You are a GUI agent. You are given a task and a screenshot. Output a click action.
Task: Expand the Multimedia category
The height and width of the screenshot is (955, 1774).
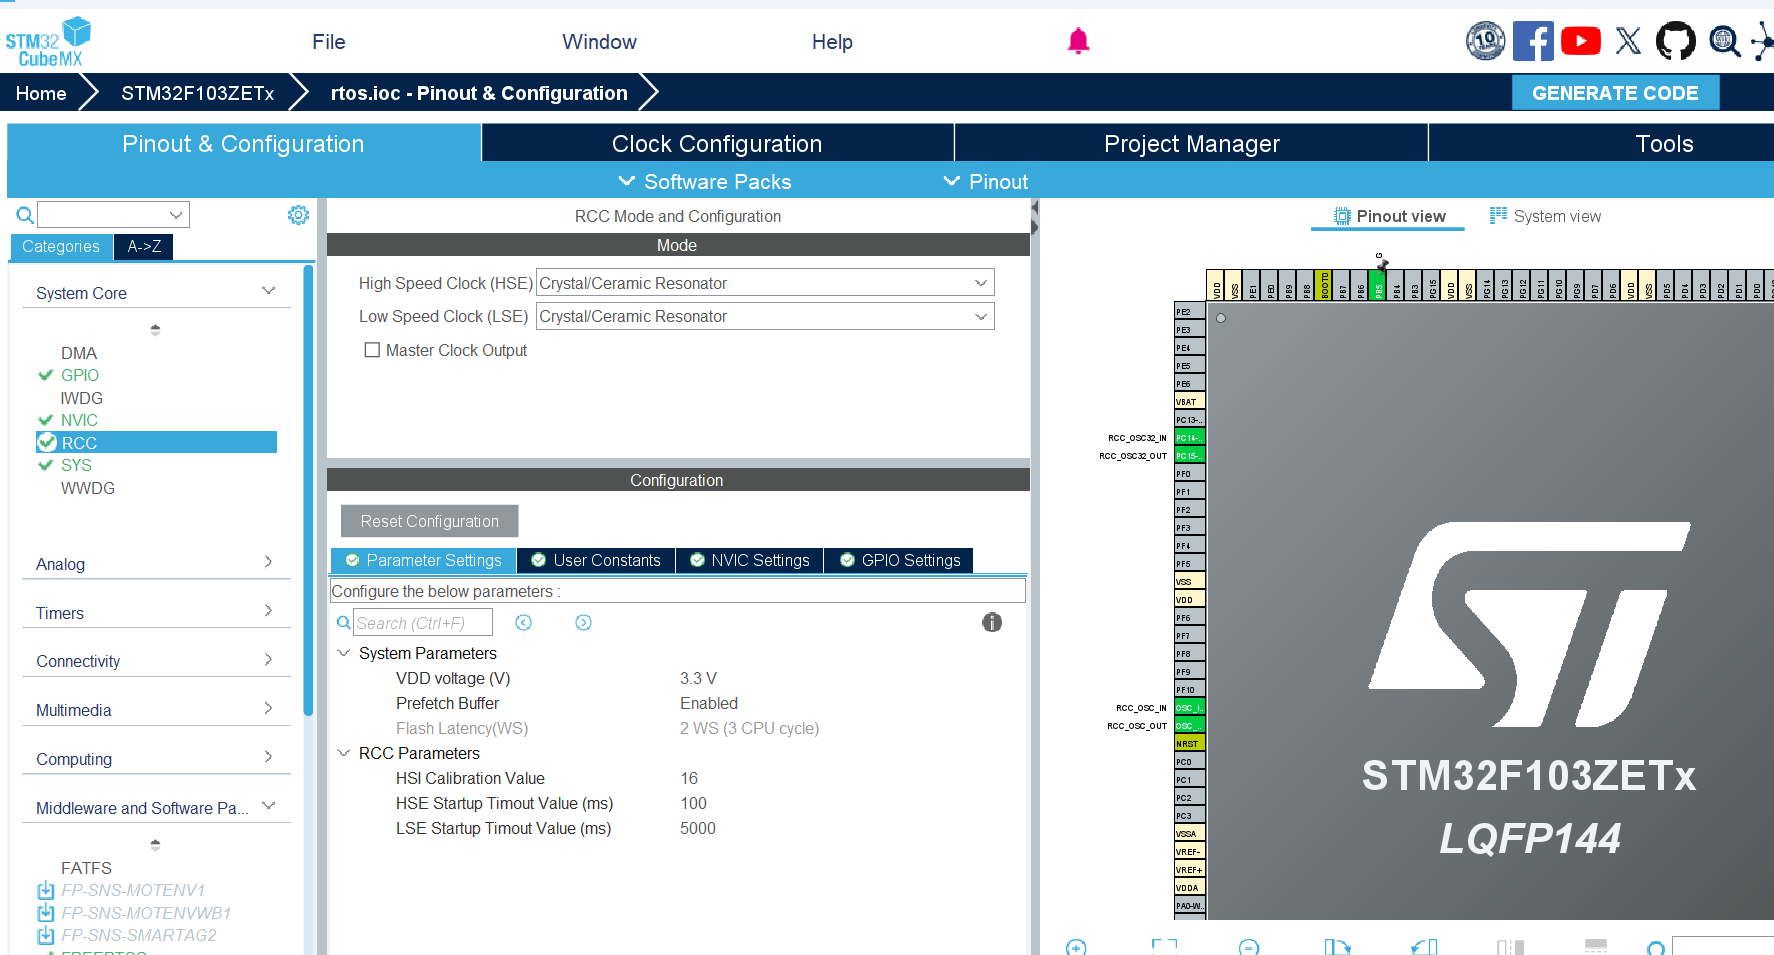tap(268, 708)
